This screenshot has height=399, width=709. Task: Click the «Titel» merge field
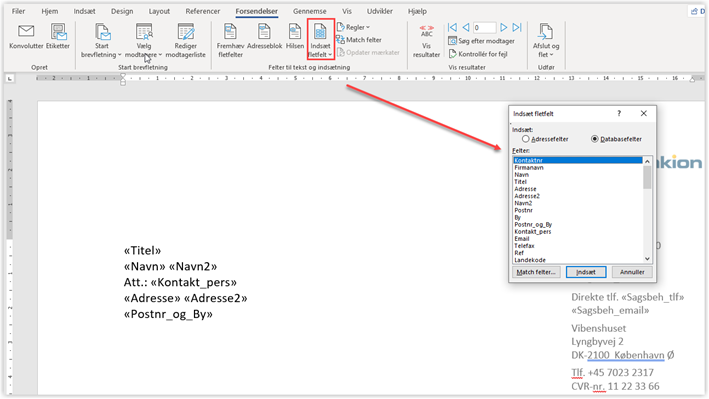coord(142,251)
